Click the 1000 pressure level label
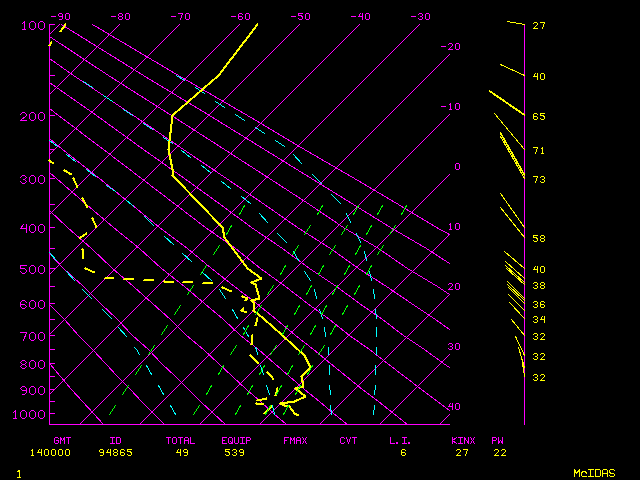The image size is (640, 480). click(30, 414)
